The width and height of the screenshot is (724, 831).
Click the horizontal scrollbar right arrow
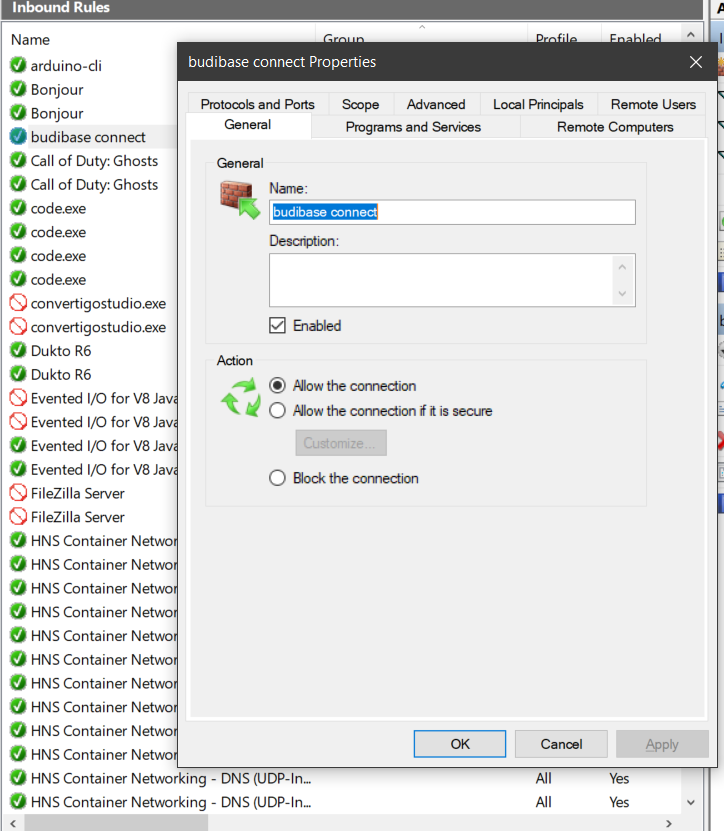(x=669, y=824)
